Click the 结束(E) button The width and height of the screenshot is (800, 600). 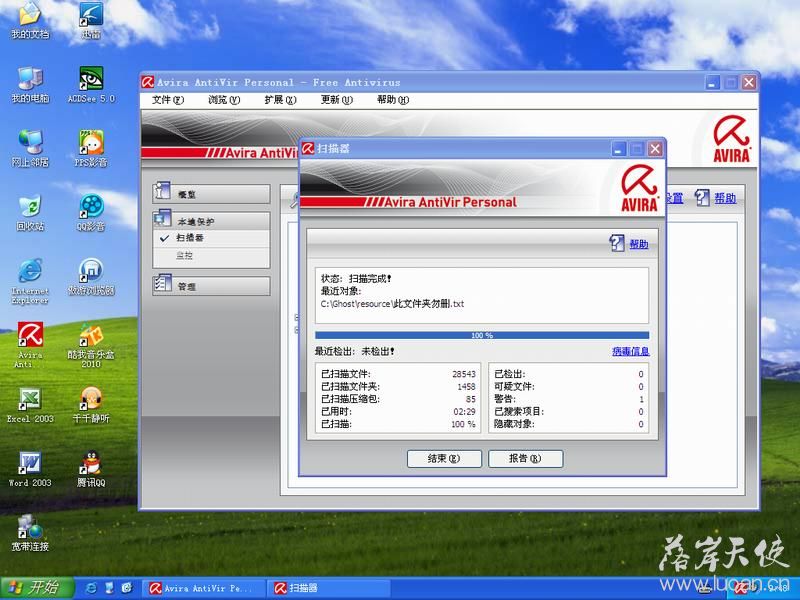[444, 458]
